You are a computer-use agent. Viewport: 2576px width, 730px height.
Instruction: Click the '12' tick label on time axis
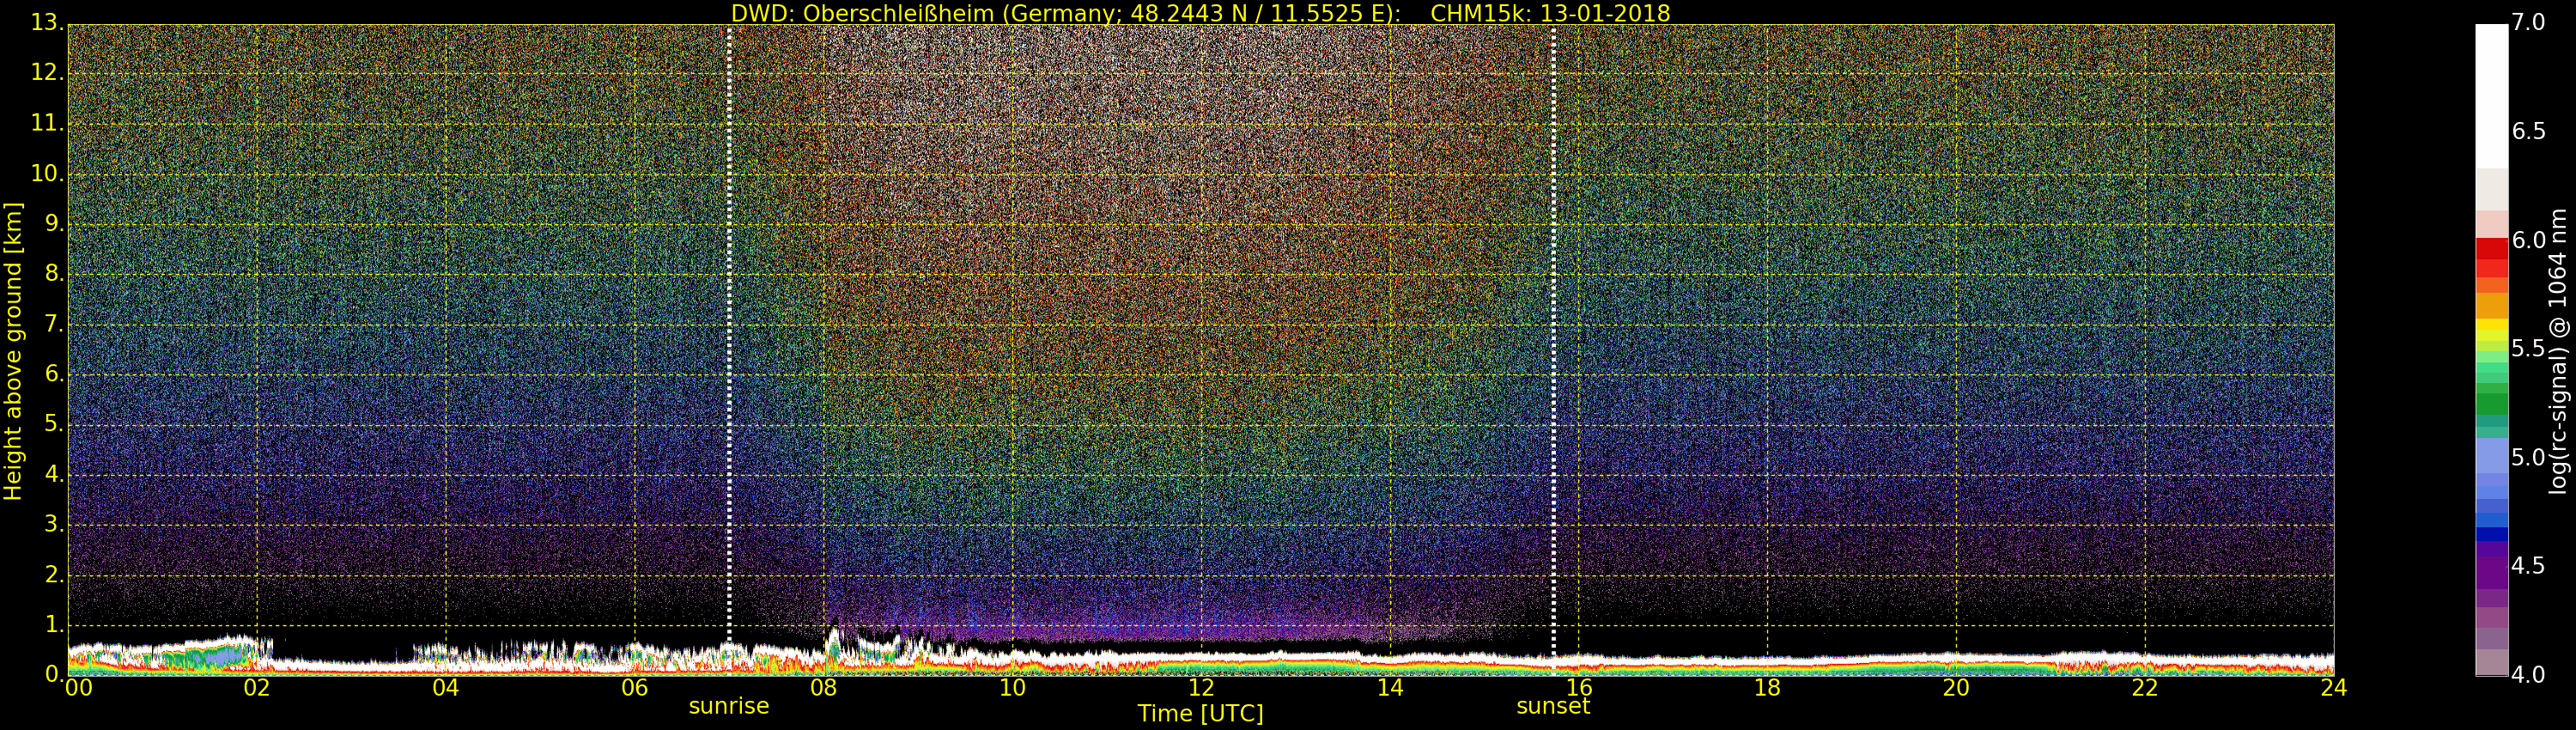point(1201,688)
